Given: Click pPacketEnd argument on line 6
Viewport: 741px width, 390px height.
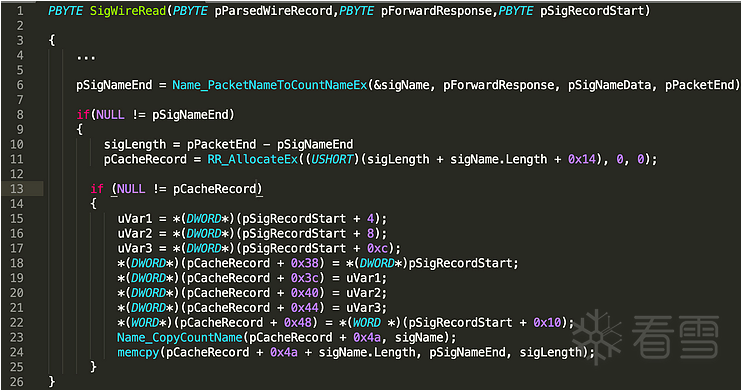Looking at the screenshot, I should click(x=699, y=85).
